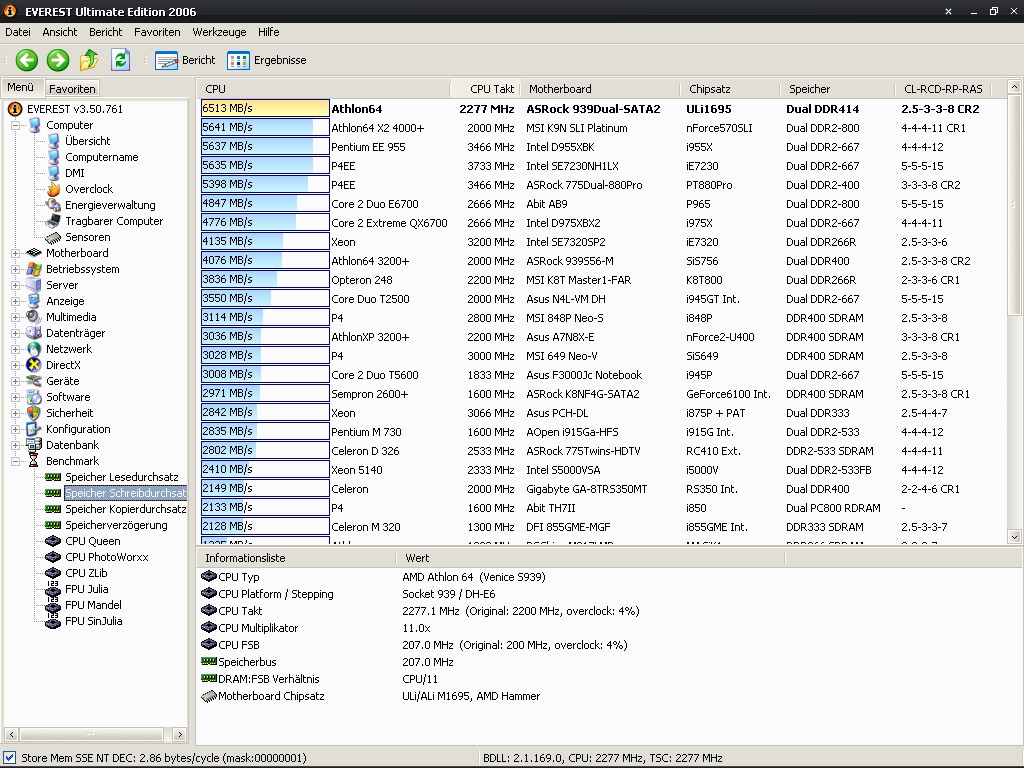Select FPU SinJulia benchmark icon
This screenshot has width=1024, height=768.
click(x=53, y=621)
